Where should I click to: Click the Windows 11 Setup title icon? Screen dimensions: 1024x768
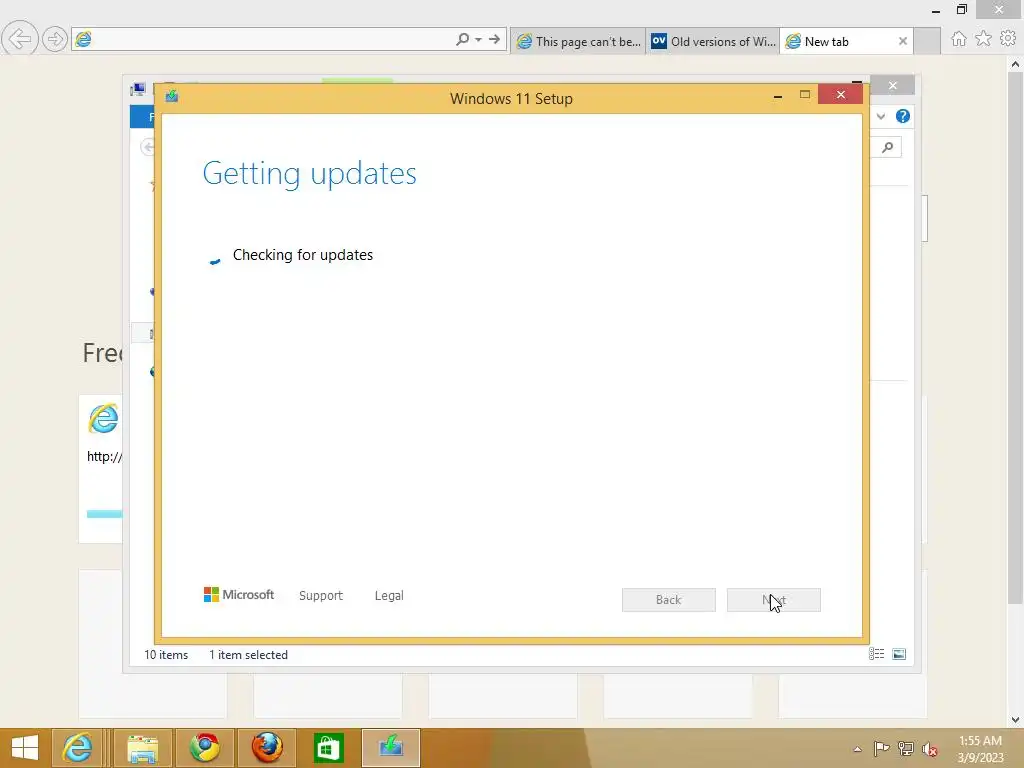tap(172, 96)
